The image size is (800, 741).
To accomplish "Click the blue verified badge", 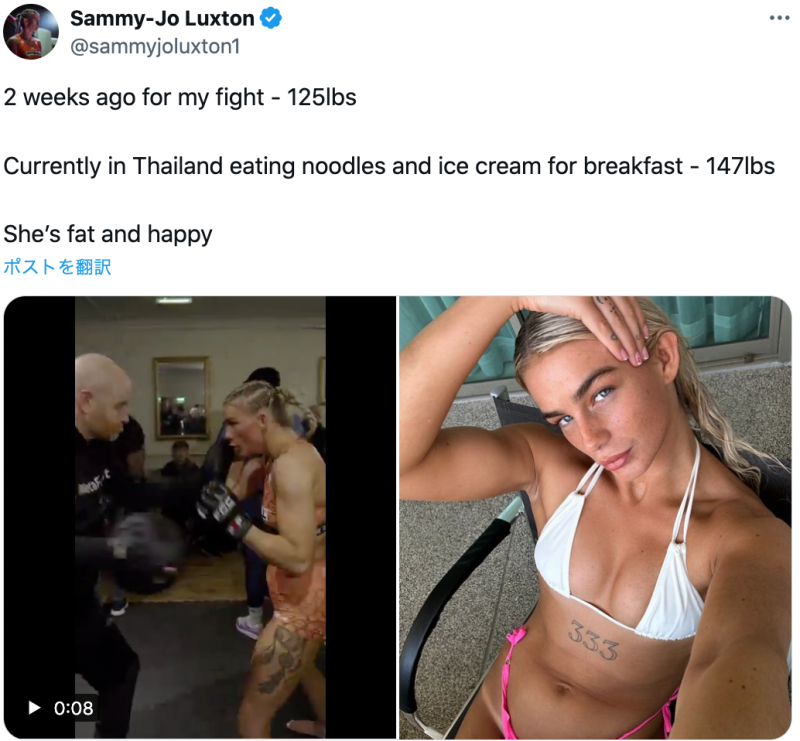I will click(270, 18).
